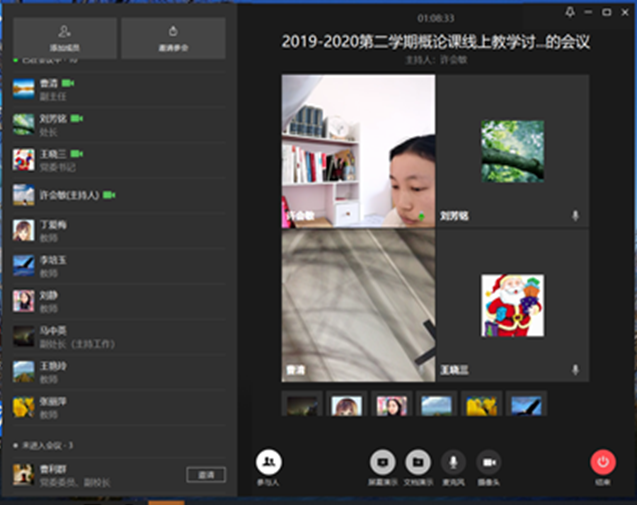Start 屏幕演示 screen sharing
This screenshot has width=637, height=505.
click(x=382, y=462)
